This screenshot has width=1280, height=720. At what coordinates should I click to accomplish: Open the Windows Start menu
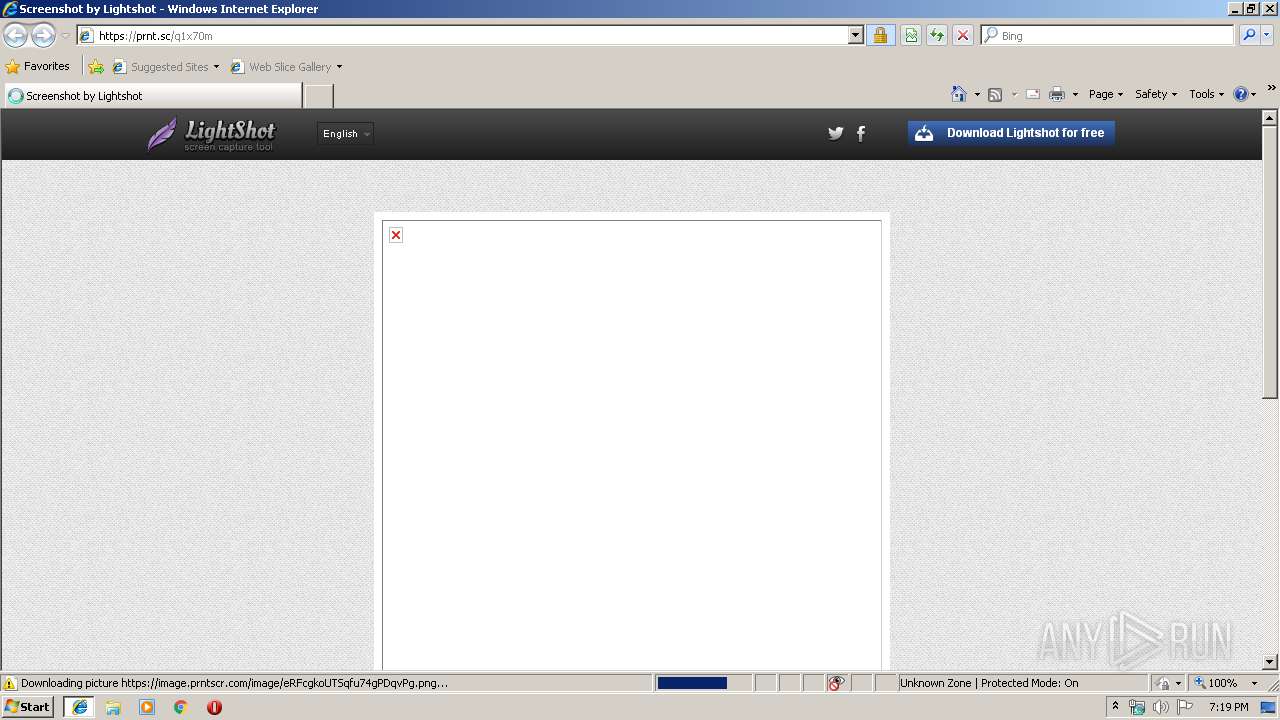click(28, 707)
